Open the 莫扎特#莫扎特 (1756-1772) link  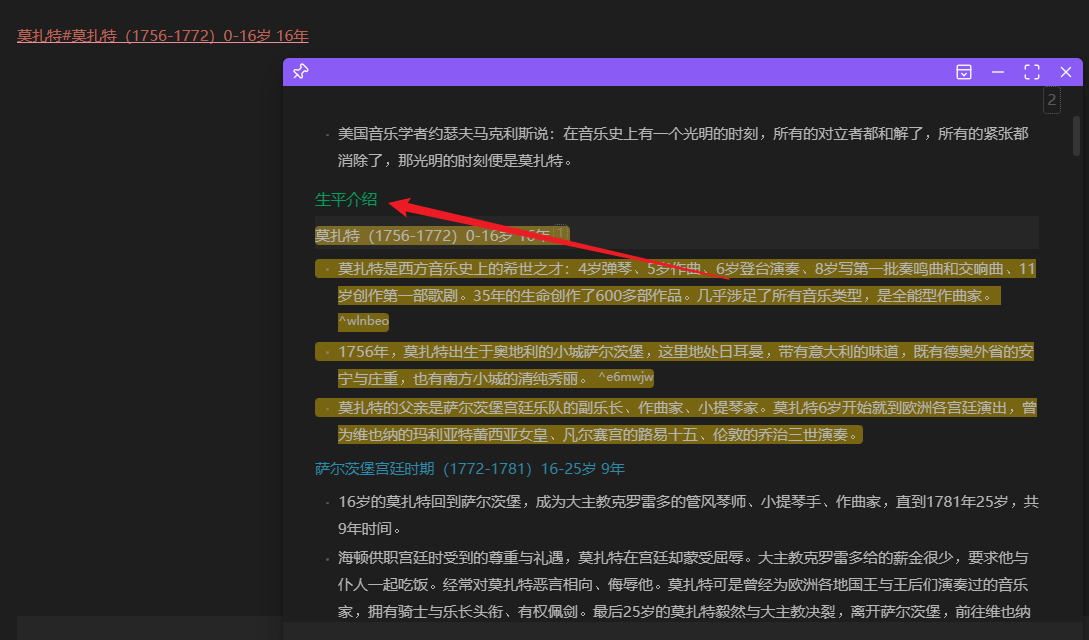point(162,36)
